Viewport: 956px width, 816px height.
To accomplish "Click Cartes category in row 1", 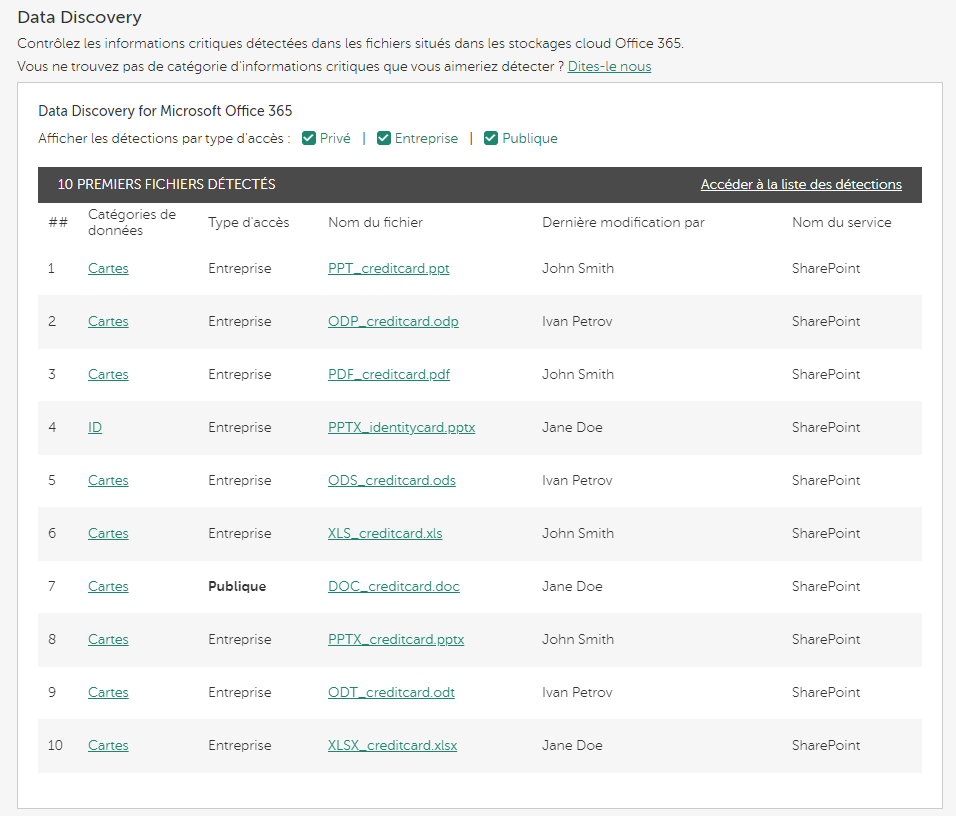I will (108, 269).
